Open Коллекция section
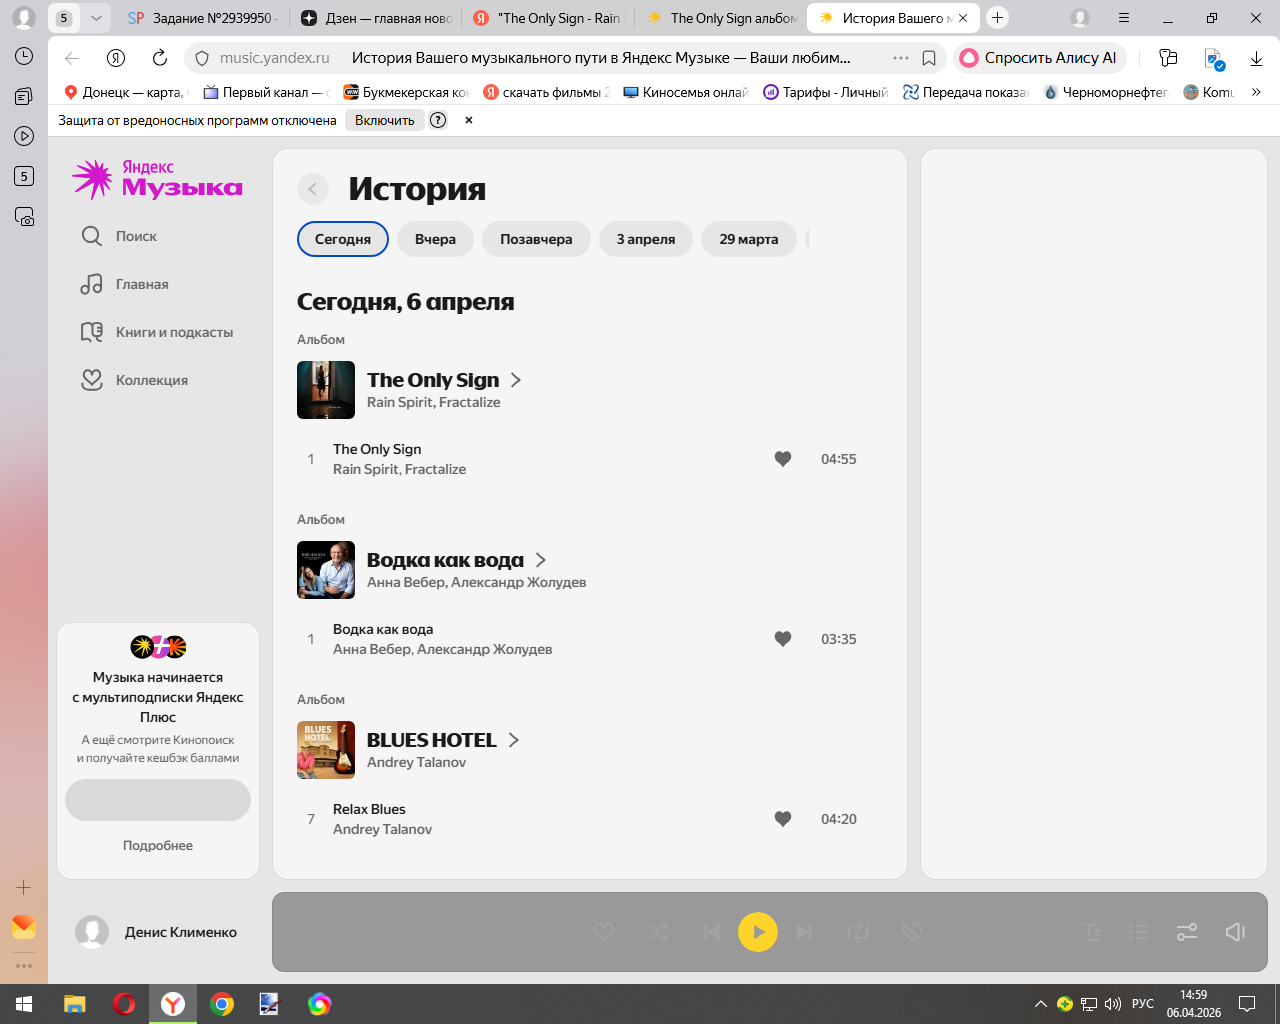This screenshot has width=1280, height=1024. pyautogui.click(x=134, y=380)
